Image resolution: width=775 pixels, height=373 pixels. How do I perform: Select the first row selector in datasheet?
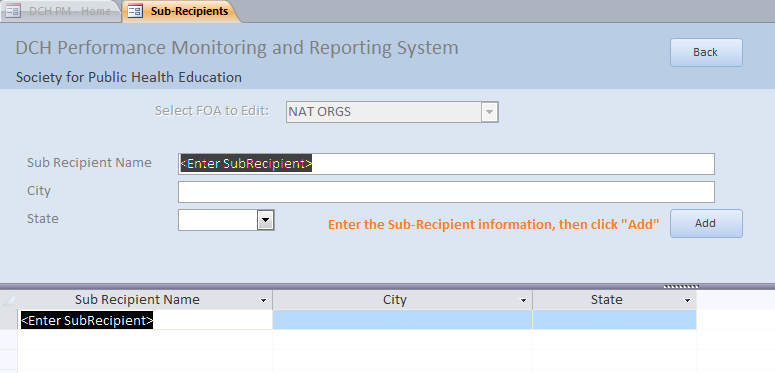pos(8,320)
